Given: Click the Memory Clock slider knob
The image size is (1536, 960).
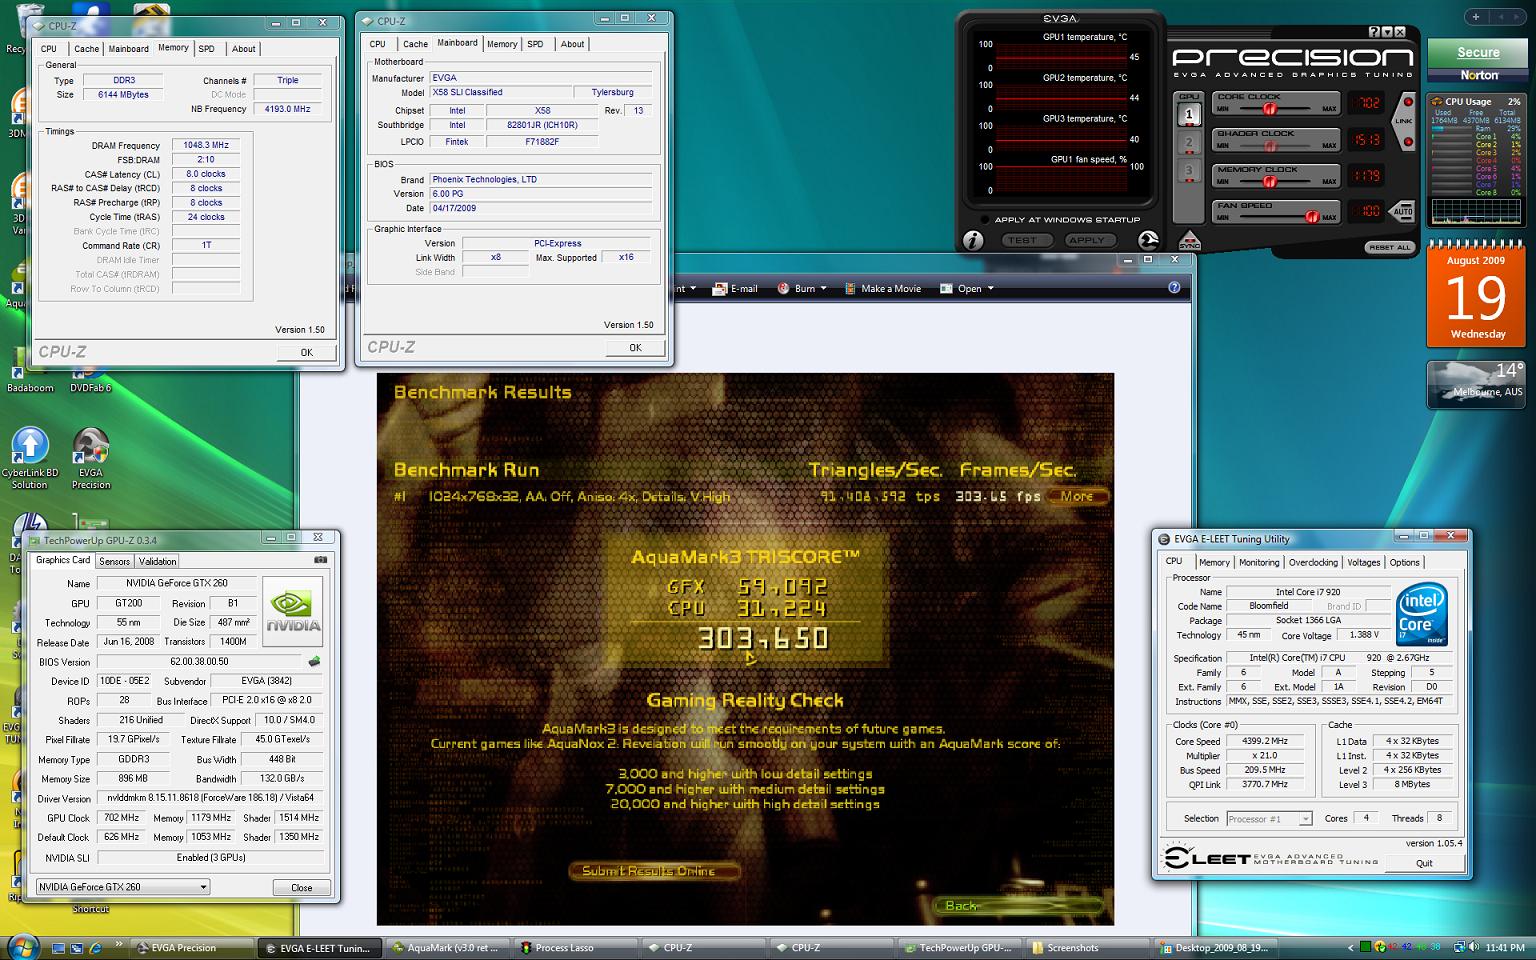Looking at the screenshot, I should click(x=1270, y=181).
